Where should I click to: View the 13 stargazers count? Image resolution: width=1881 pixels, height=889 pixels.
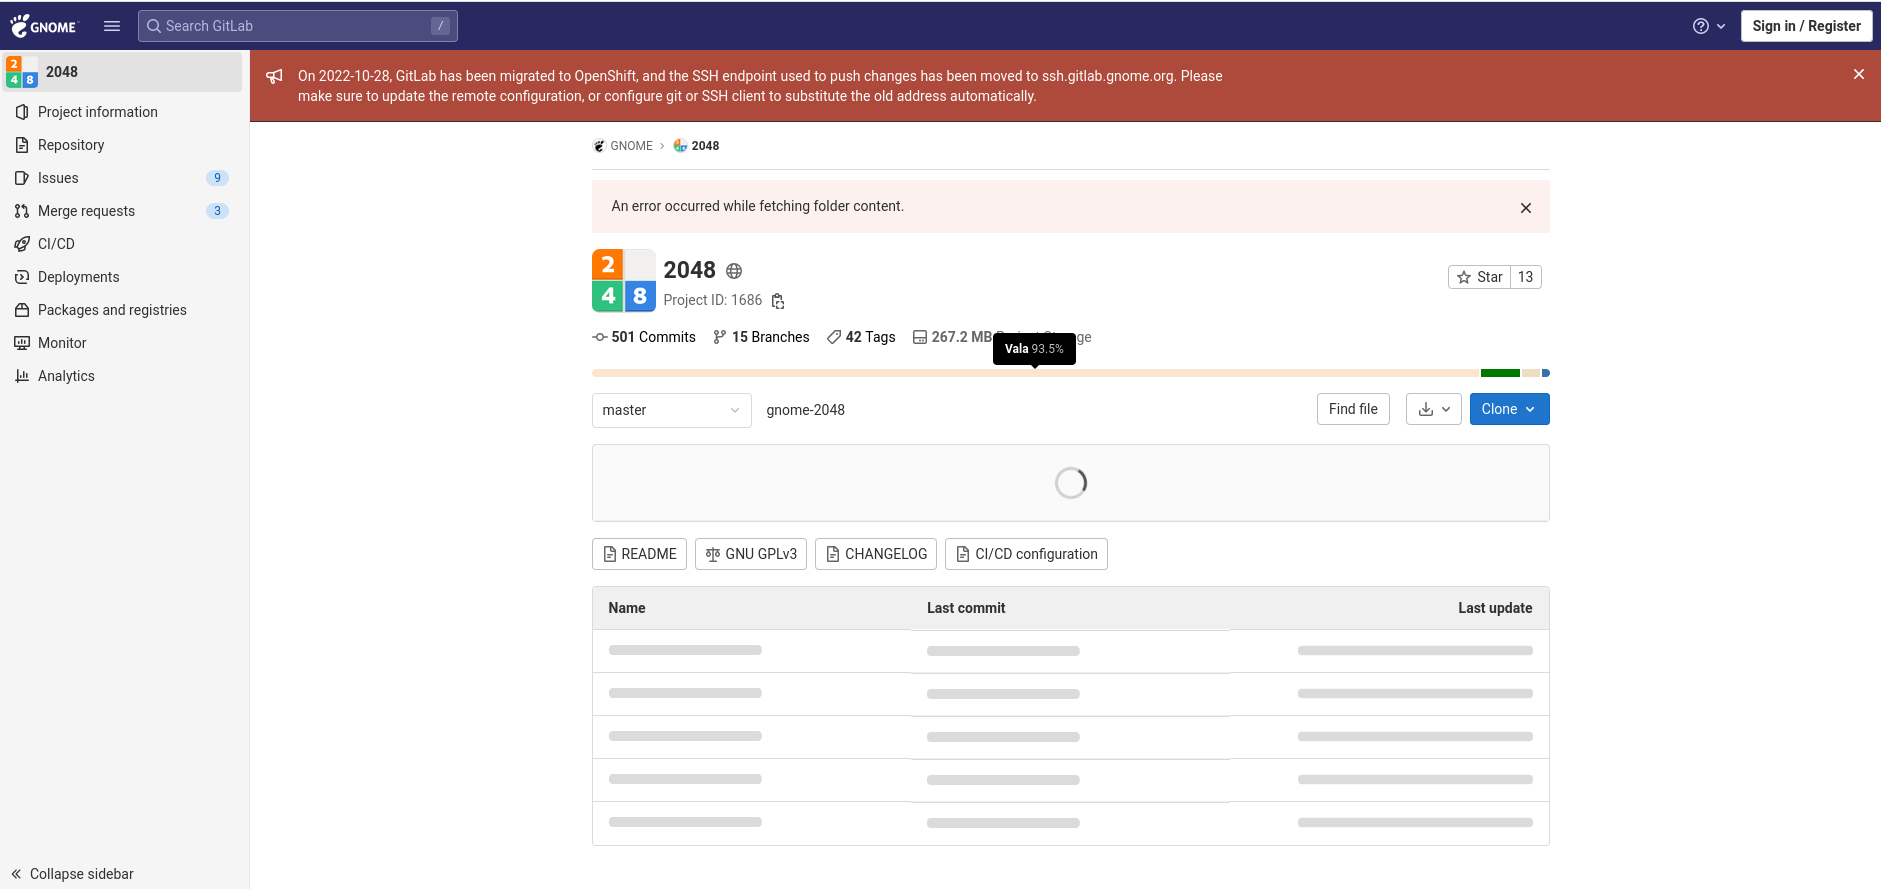(1525, 277)
